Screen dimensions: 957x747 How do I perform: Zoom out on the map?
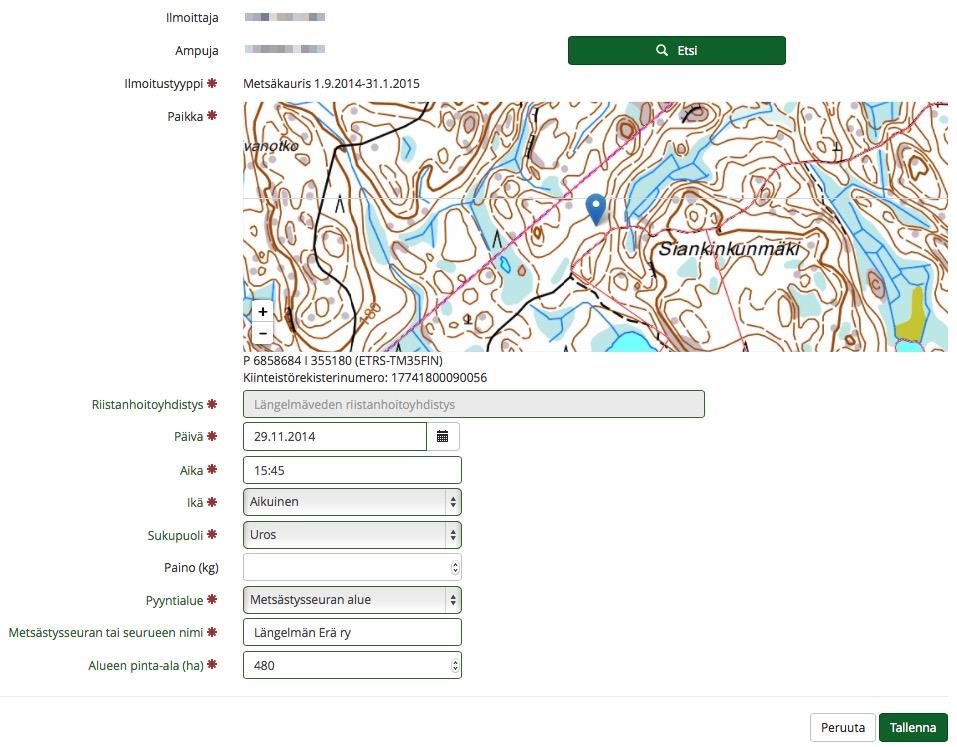click(262, 333)
